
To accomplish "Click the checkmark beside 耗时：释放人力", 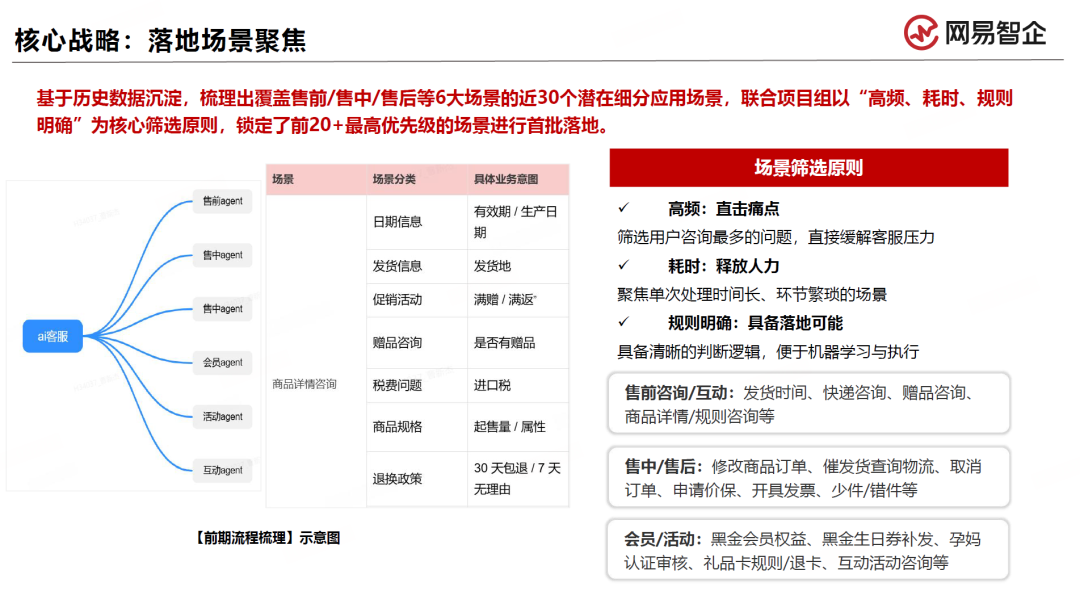I will (x=623, y=265).
